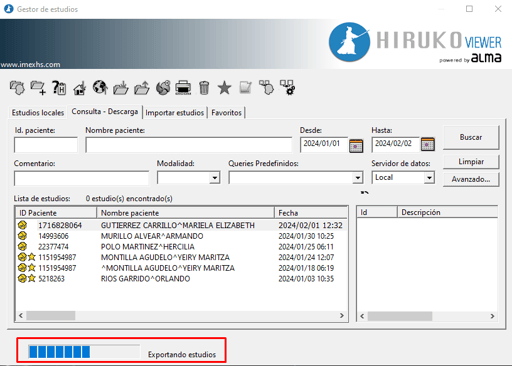
Task: Select MONTILLA AGUDELO row dated 2024/01/24 12:07
Action: 181,257
